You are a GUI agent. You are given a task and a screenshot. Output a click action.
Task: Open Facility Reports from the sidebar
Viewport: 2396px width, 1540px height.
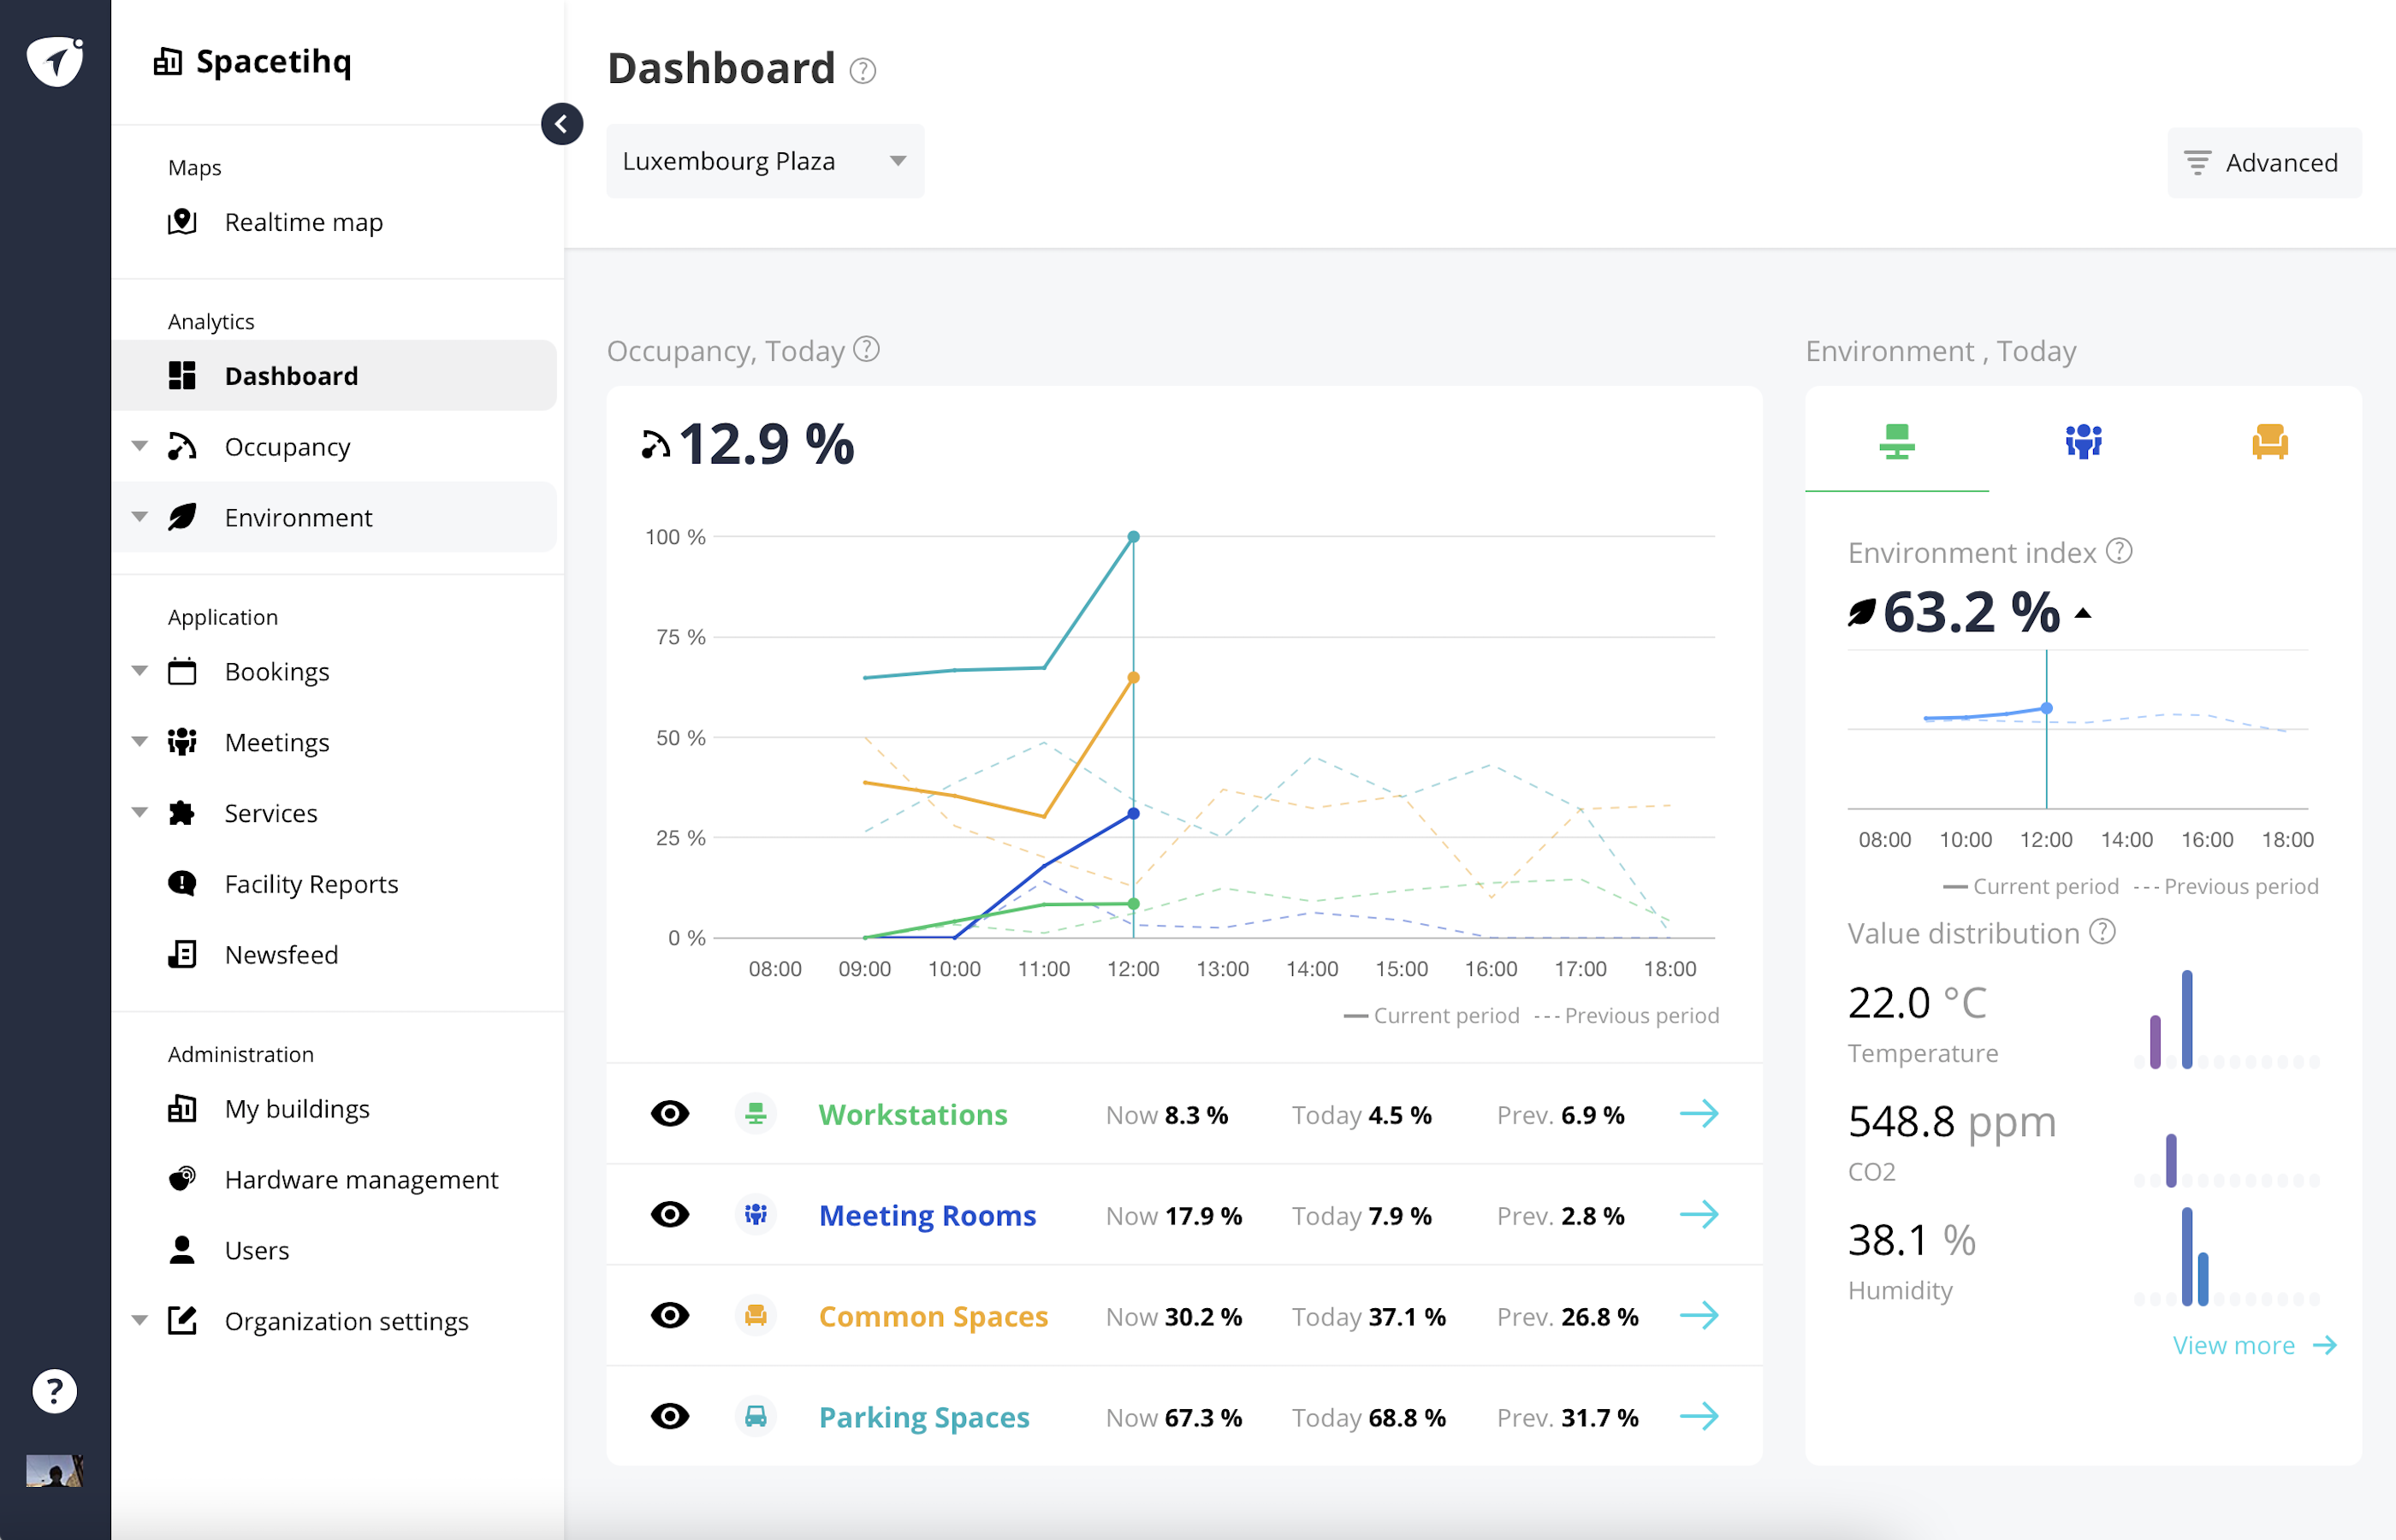point(311,884)
